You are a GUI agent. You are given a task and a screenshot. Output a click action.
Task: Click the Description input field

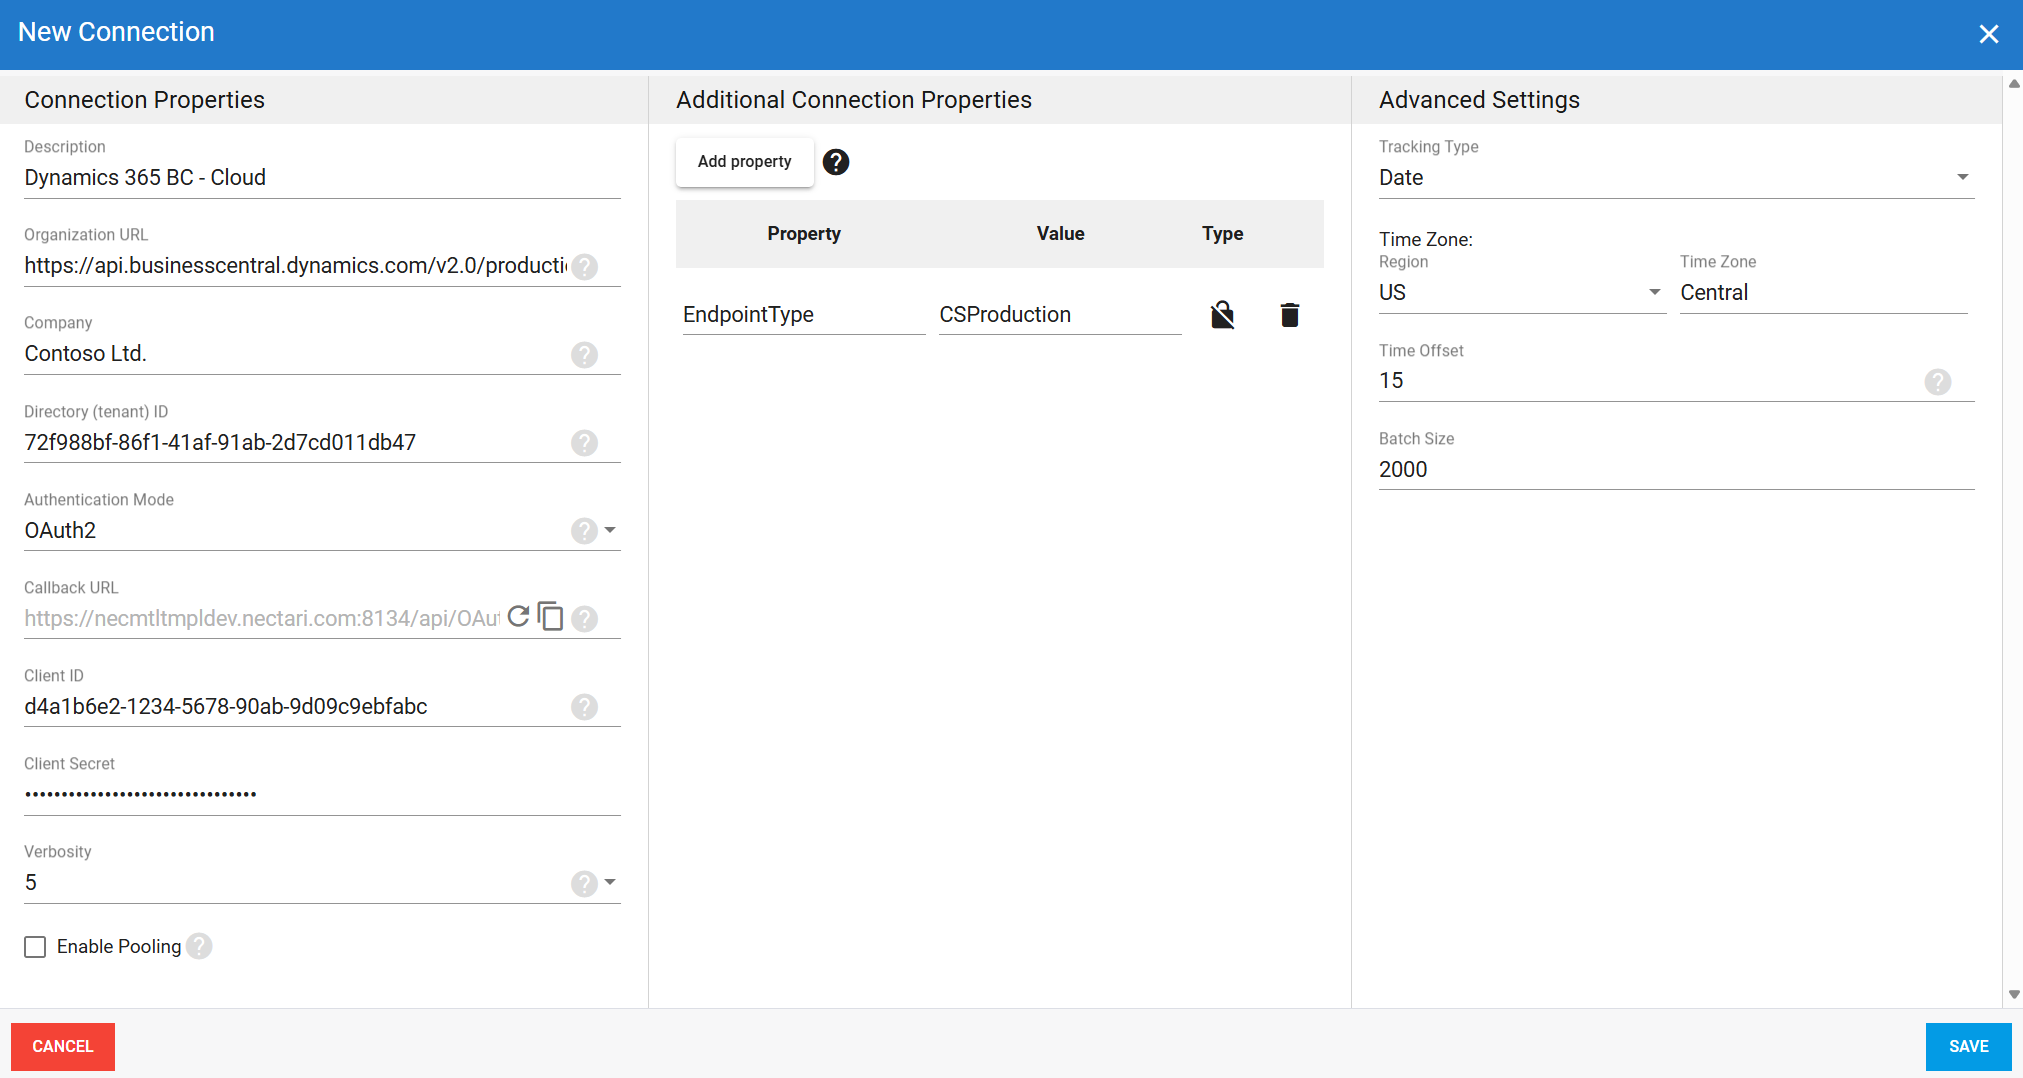click(322, 178)
